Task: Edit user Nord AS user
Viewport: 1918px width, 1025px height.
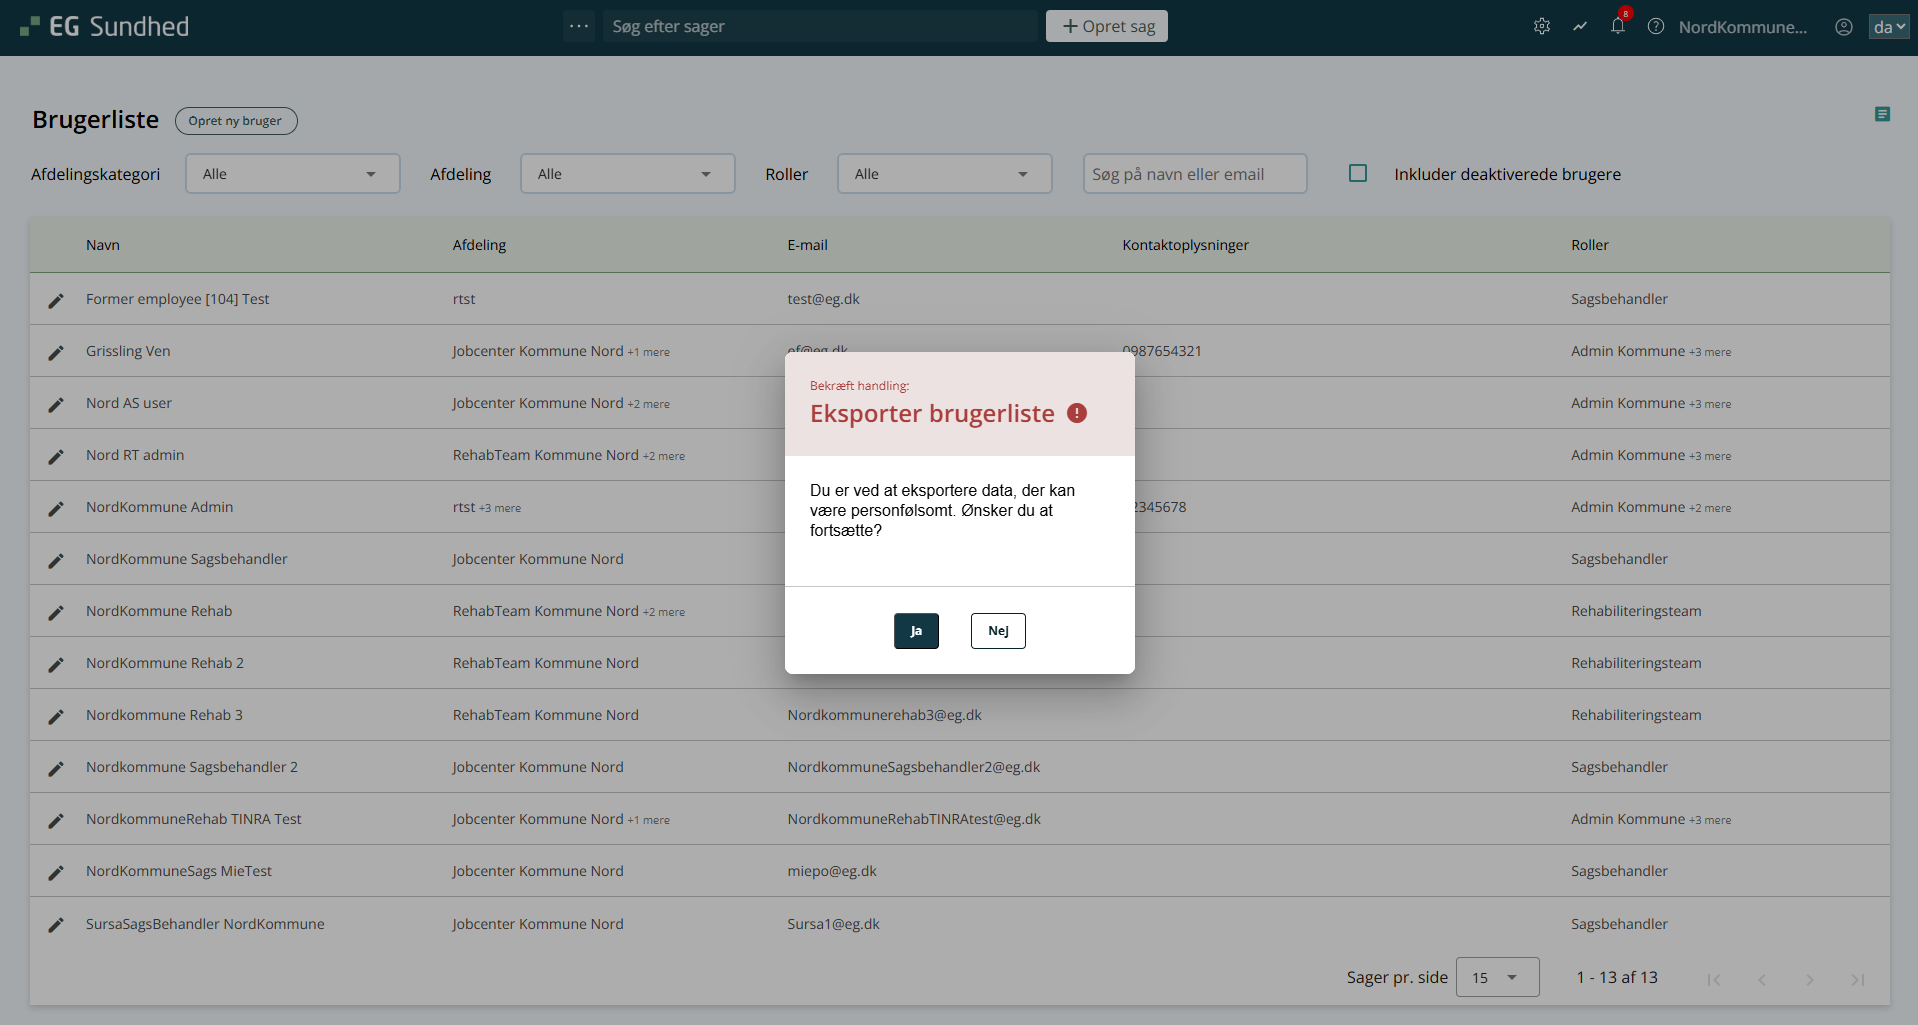Action: (x=56, y=404)
